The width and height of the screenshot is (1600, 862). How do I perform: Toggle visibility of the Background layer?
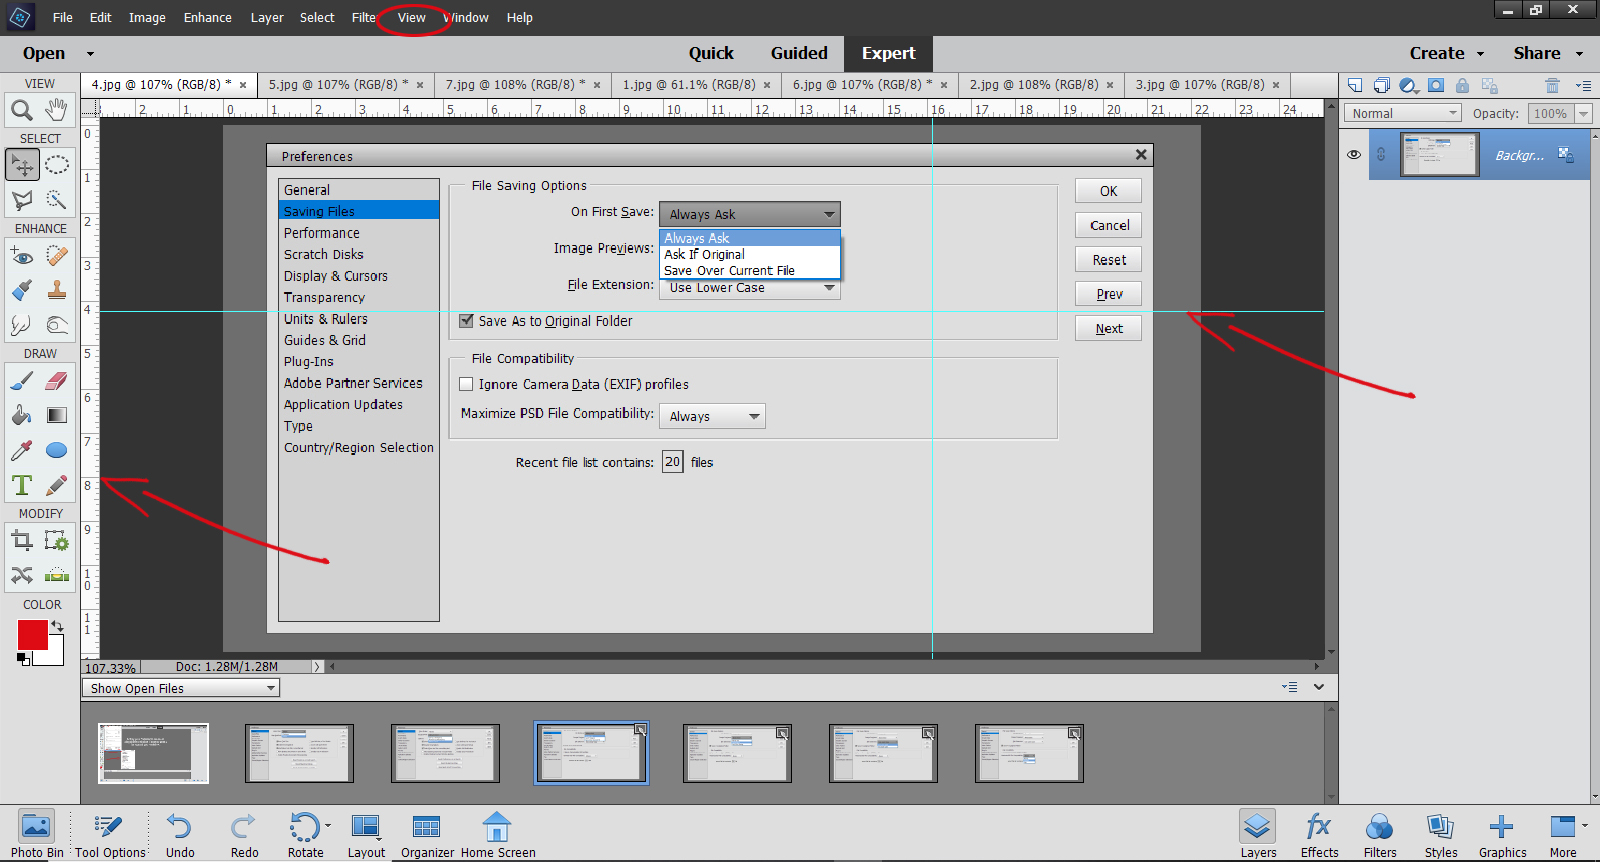click(x=1354, y=154)
